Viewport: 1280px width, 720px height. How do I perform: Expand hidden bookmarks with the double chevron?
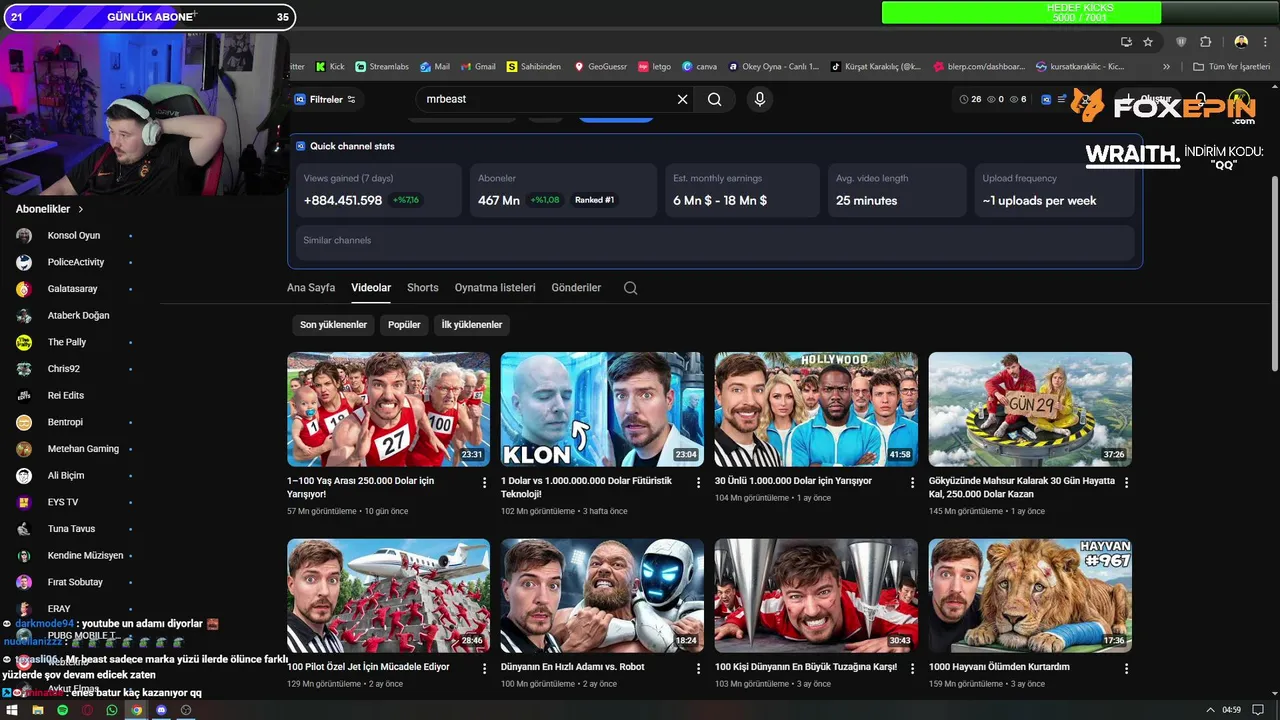point(1166,67)
